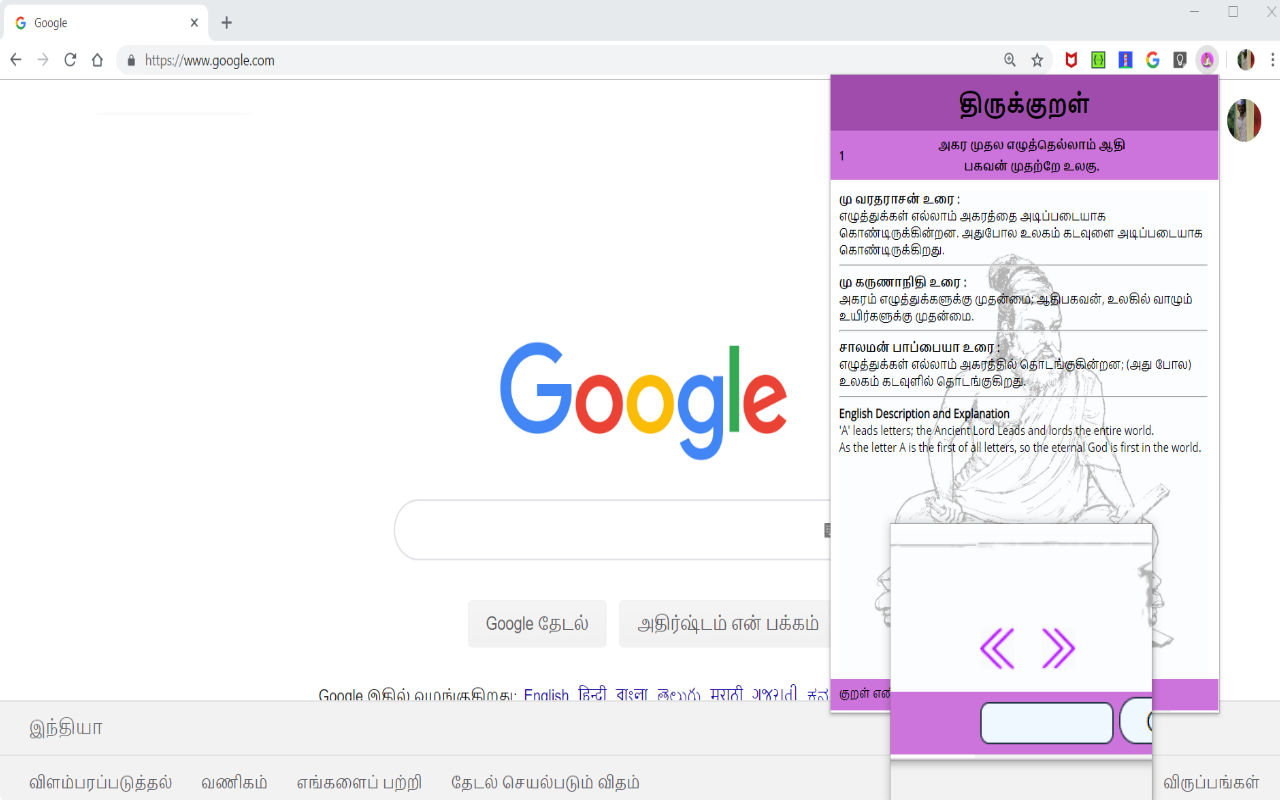Click the 'மு கருணாநிதி உரை :' heading
This screenshot has width=1280, height=800.
coord(903,282)
